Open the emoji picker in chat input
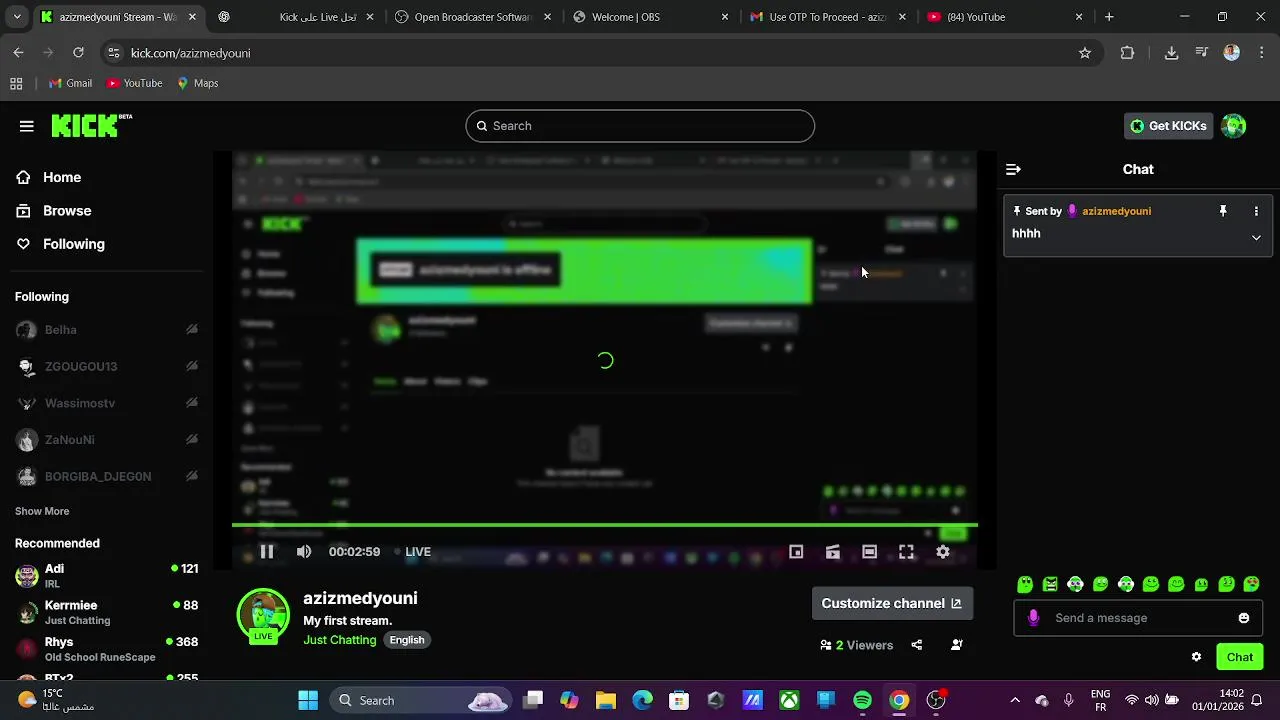This screenshot has width=1280, height=720. click(x=1244, y=618)
